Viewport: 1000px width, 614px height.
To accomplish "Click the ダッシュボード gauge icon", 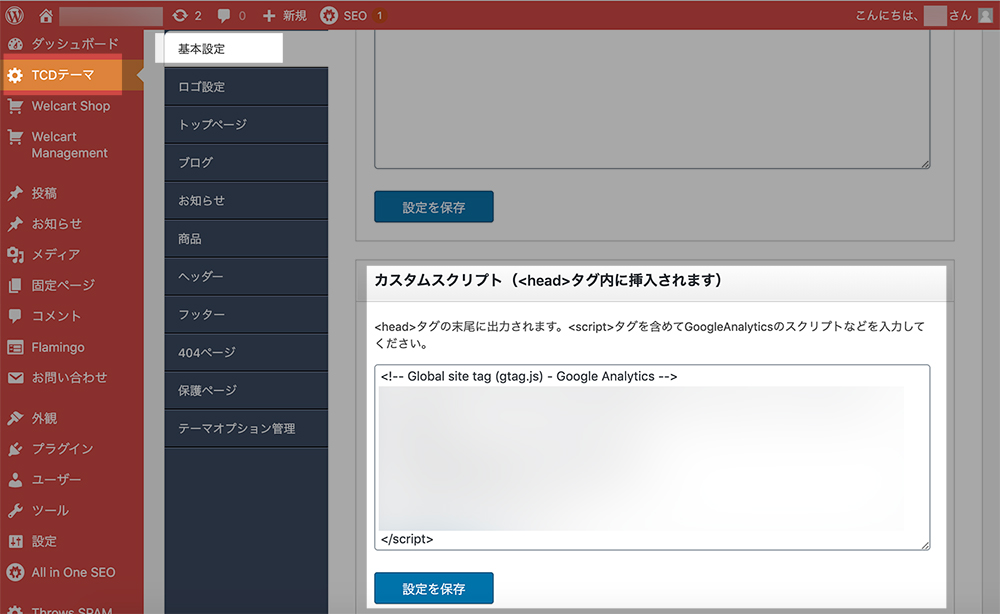I will [15, 44].
